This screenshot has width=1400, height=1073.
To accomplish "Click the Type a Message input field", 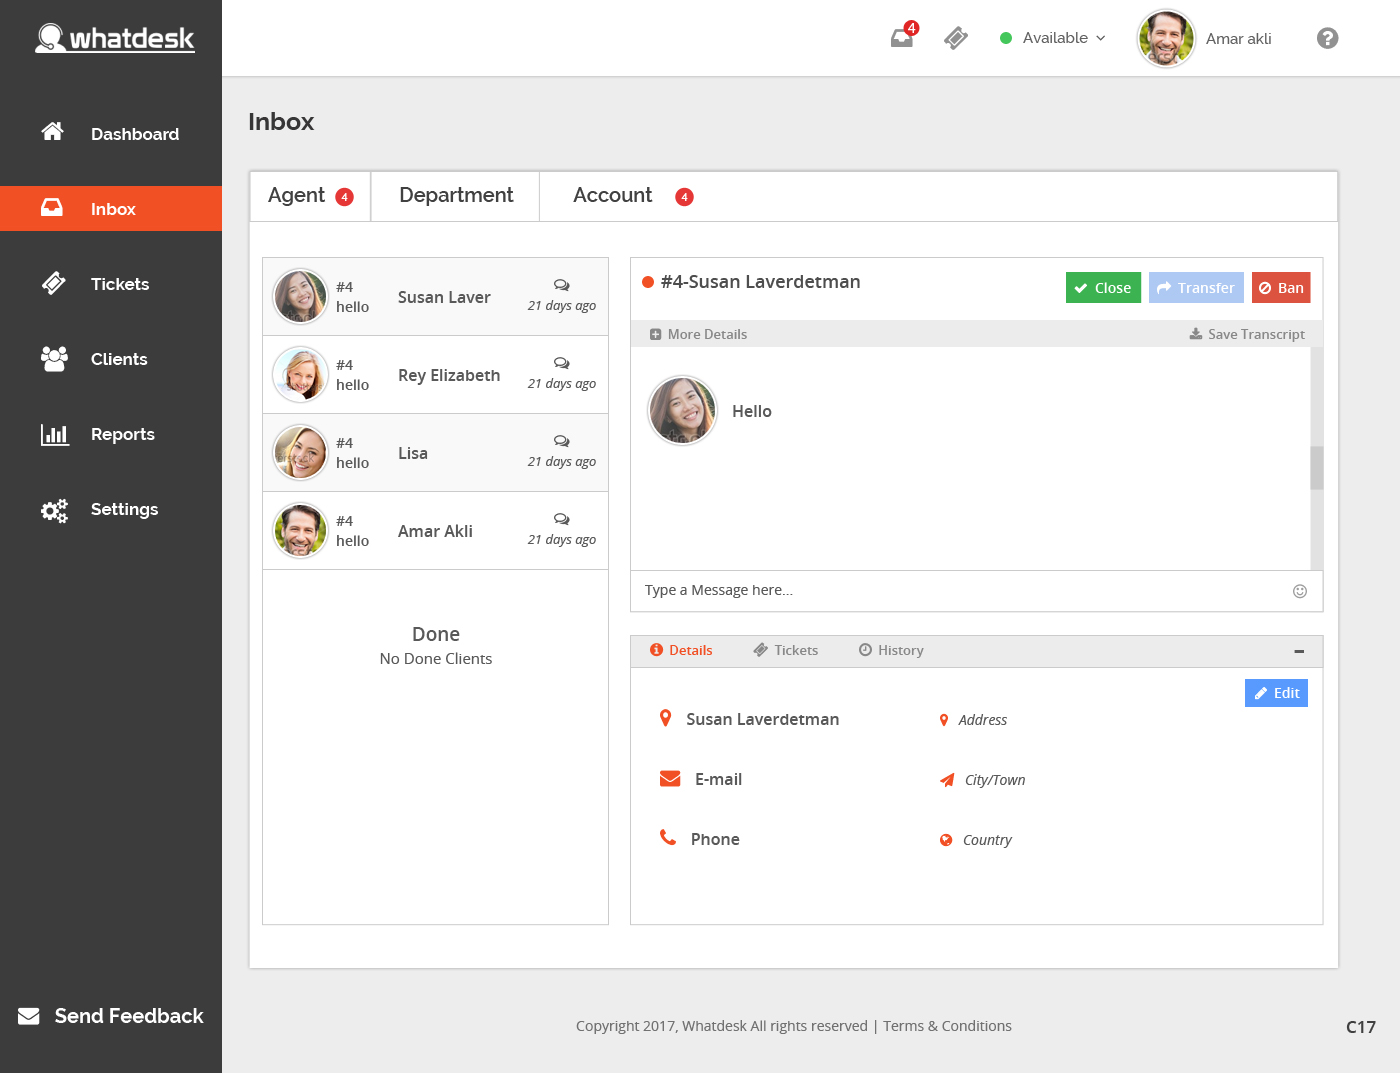I will pyautogui.click(x=900, y=590).
